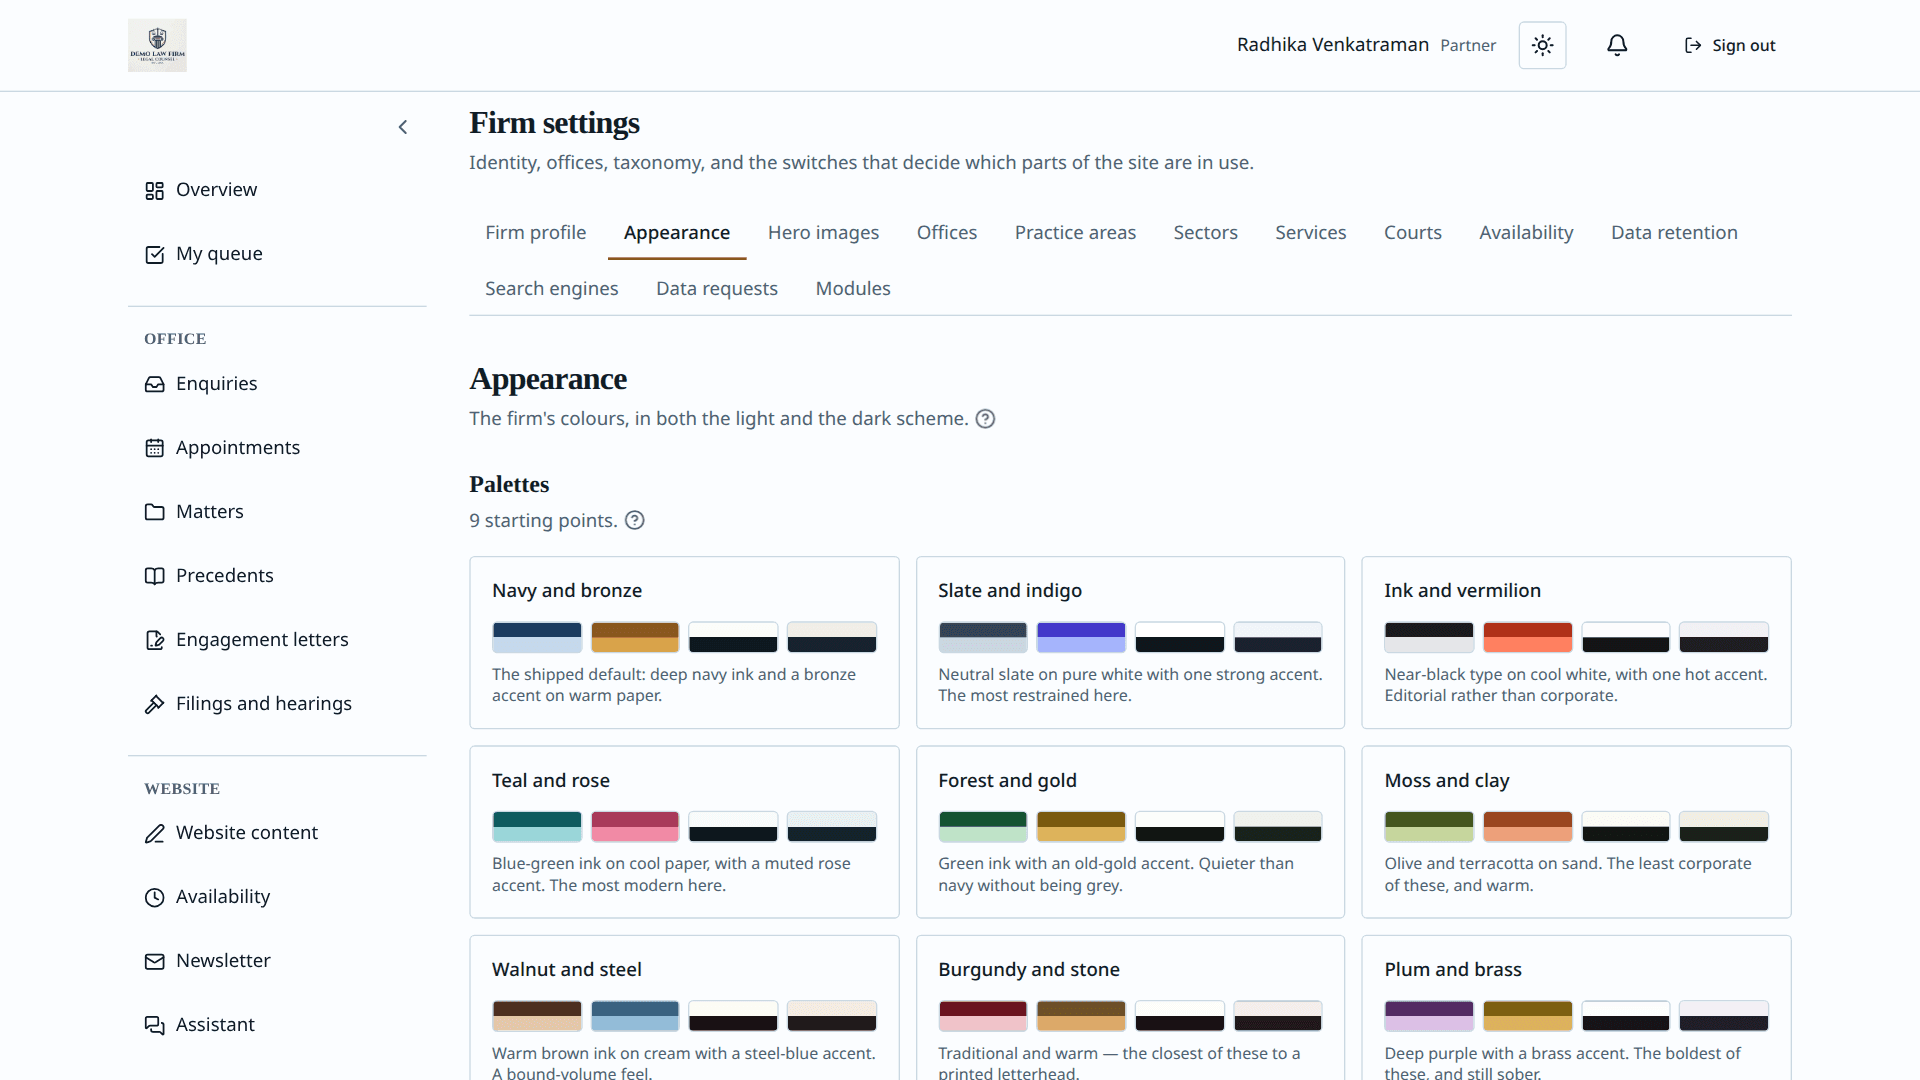Click the rose swatch in Teal and rose
Image resolution: width=1920 pixels, height=1080 pixels.
tap(635, 827)
